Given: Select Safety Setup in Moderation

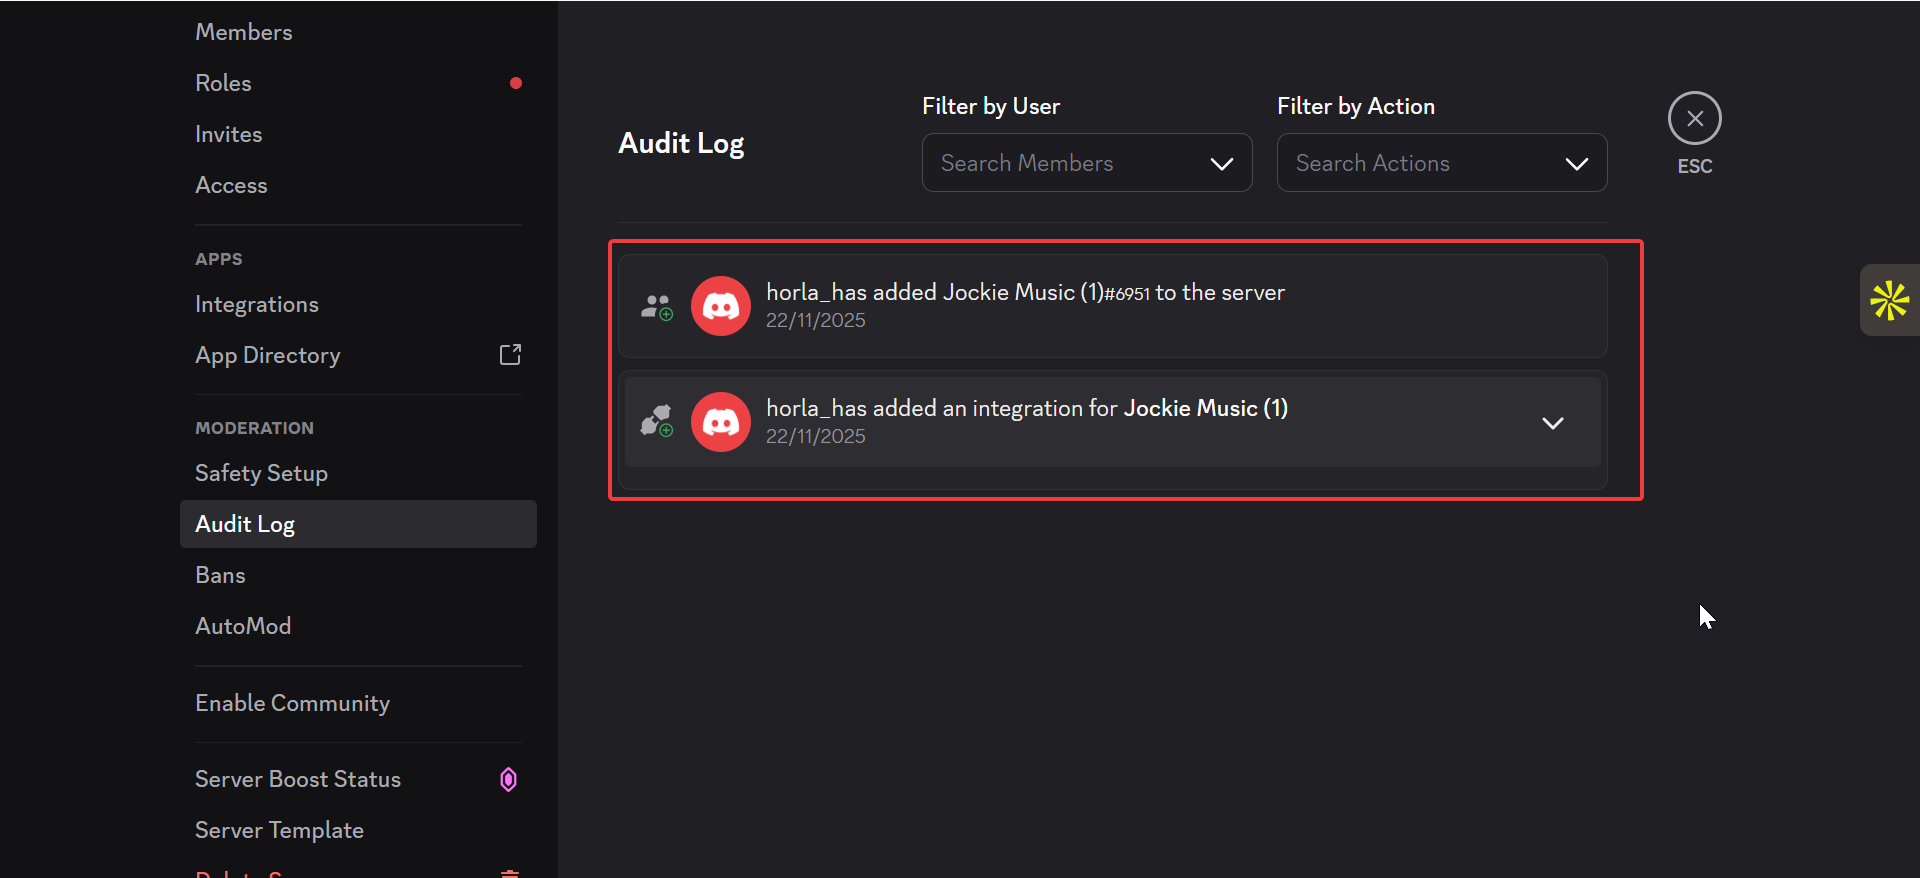Looking at the screenshot, I should click(x=261, y=473).
